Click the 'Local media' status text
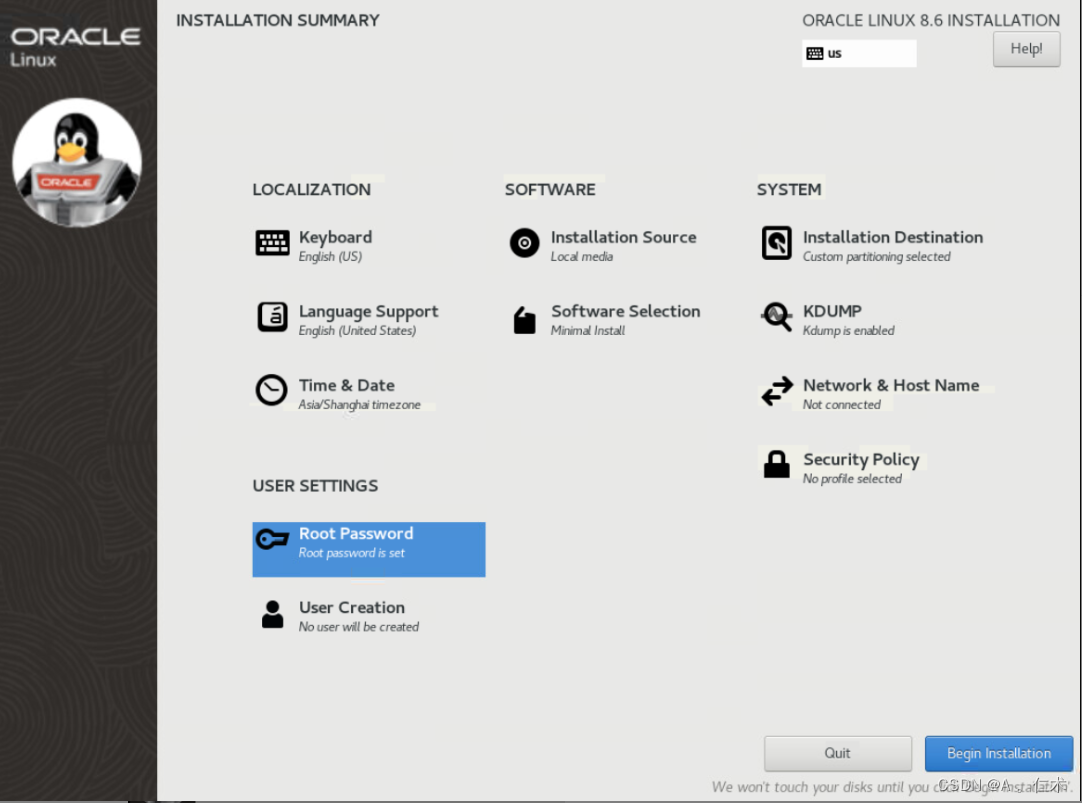This screenshot has width=1082, height=803. point(582,257)
